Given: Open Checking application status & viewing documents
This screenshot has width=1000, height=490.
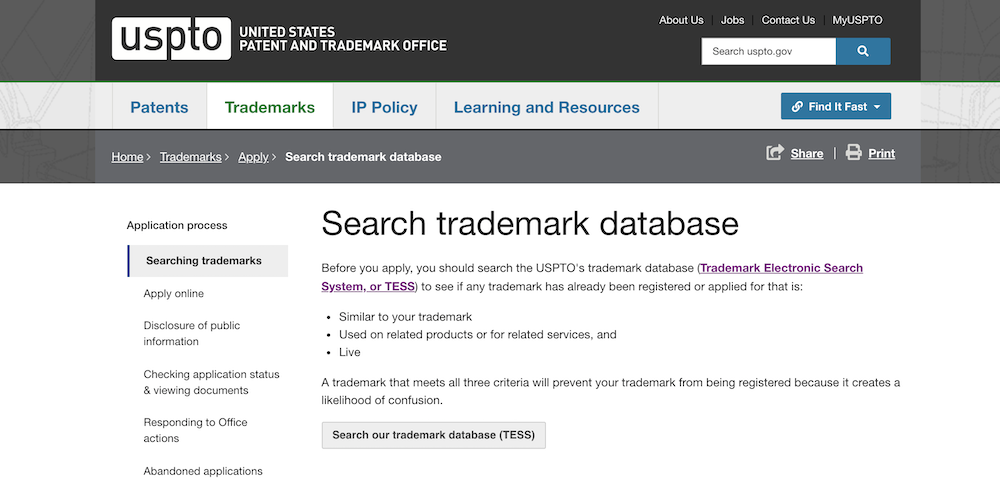Looking at the screenshot, I should click(x=211, y=382).
